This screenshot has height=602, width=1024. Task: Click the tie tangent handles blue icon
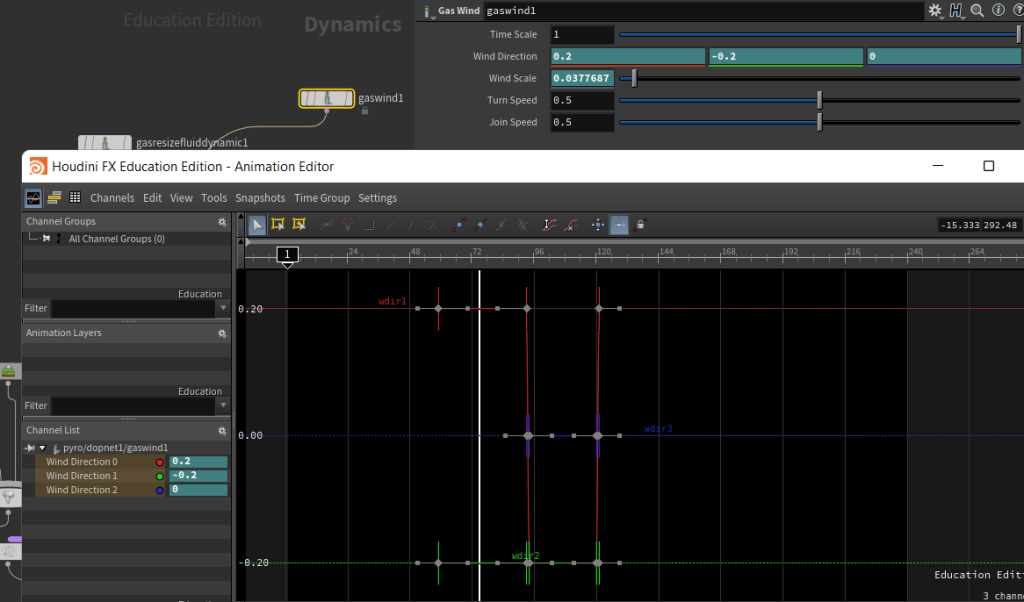(480, 225)
